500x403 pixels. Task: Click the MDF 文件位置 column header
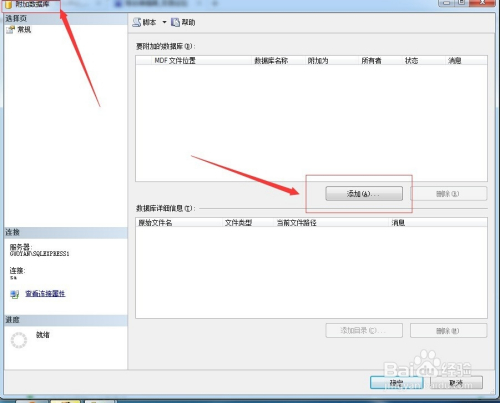175,60
